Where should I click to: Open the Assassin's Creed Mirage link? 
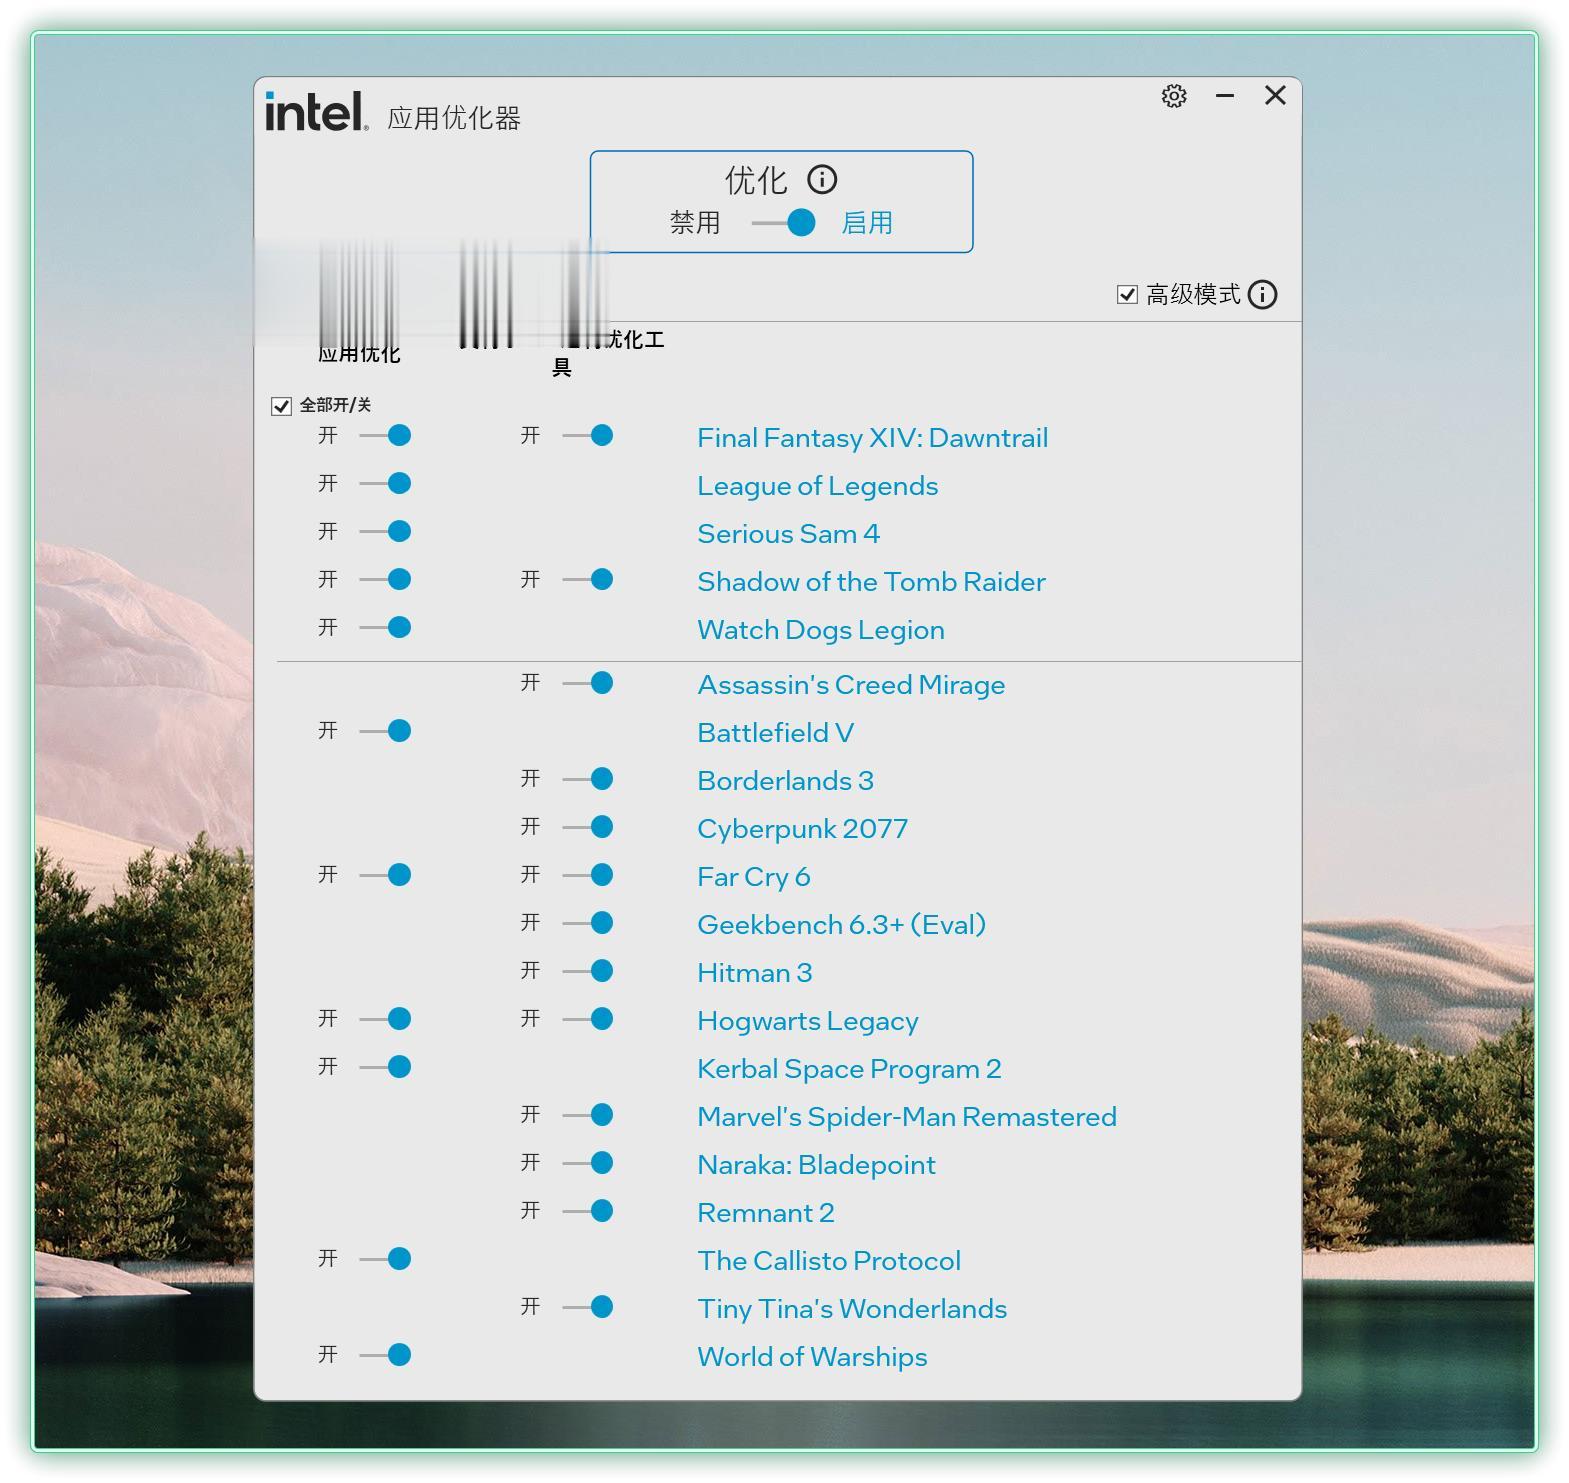pos(851,685)
